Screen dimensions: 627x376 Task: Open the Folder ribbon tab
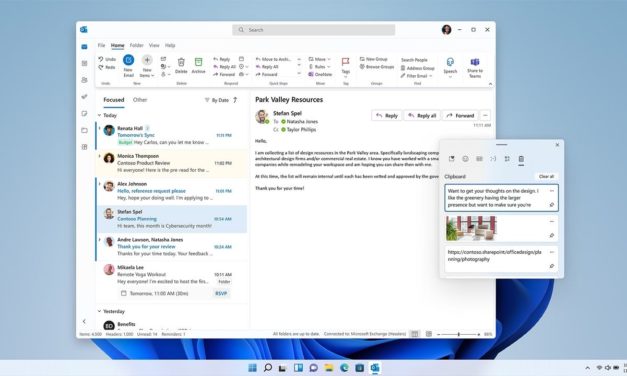click(136, 45)
